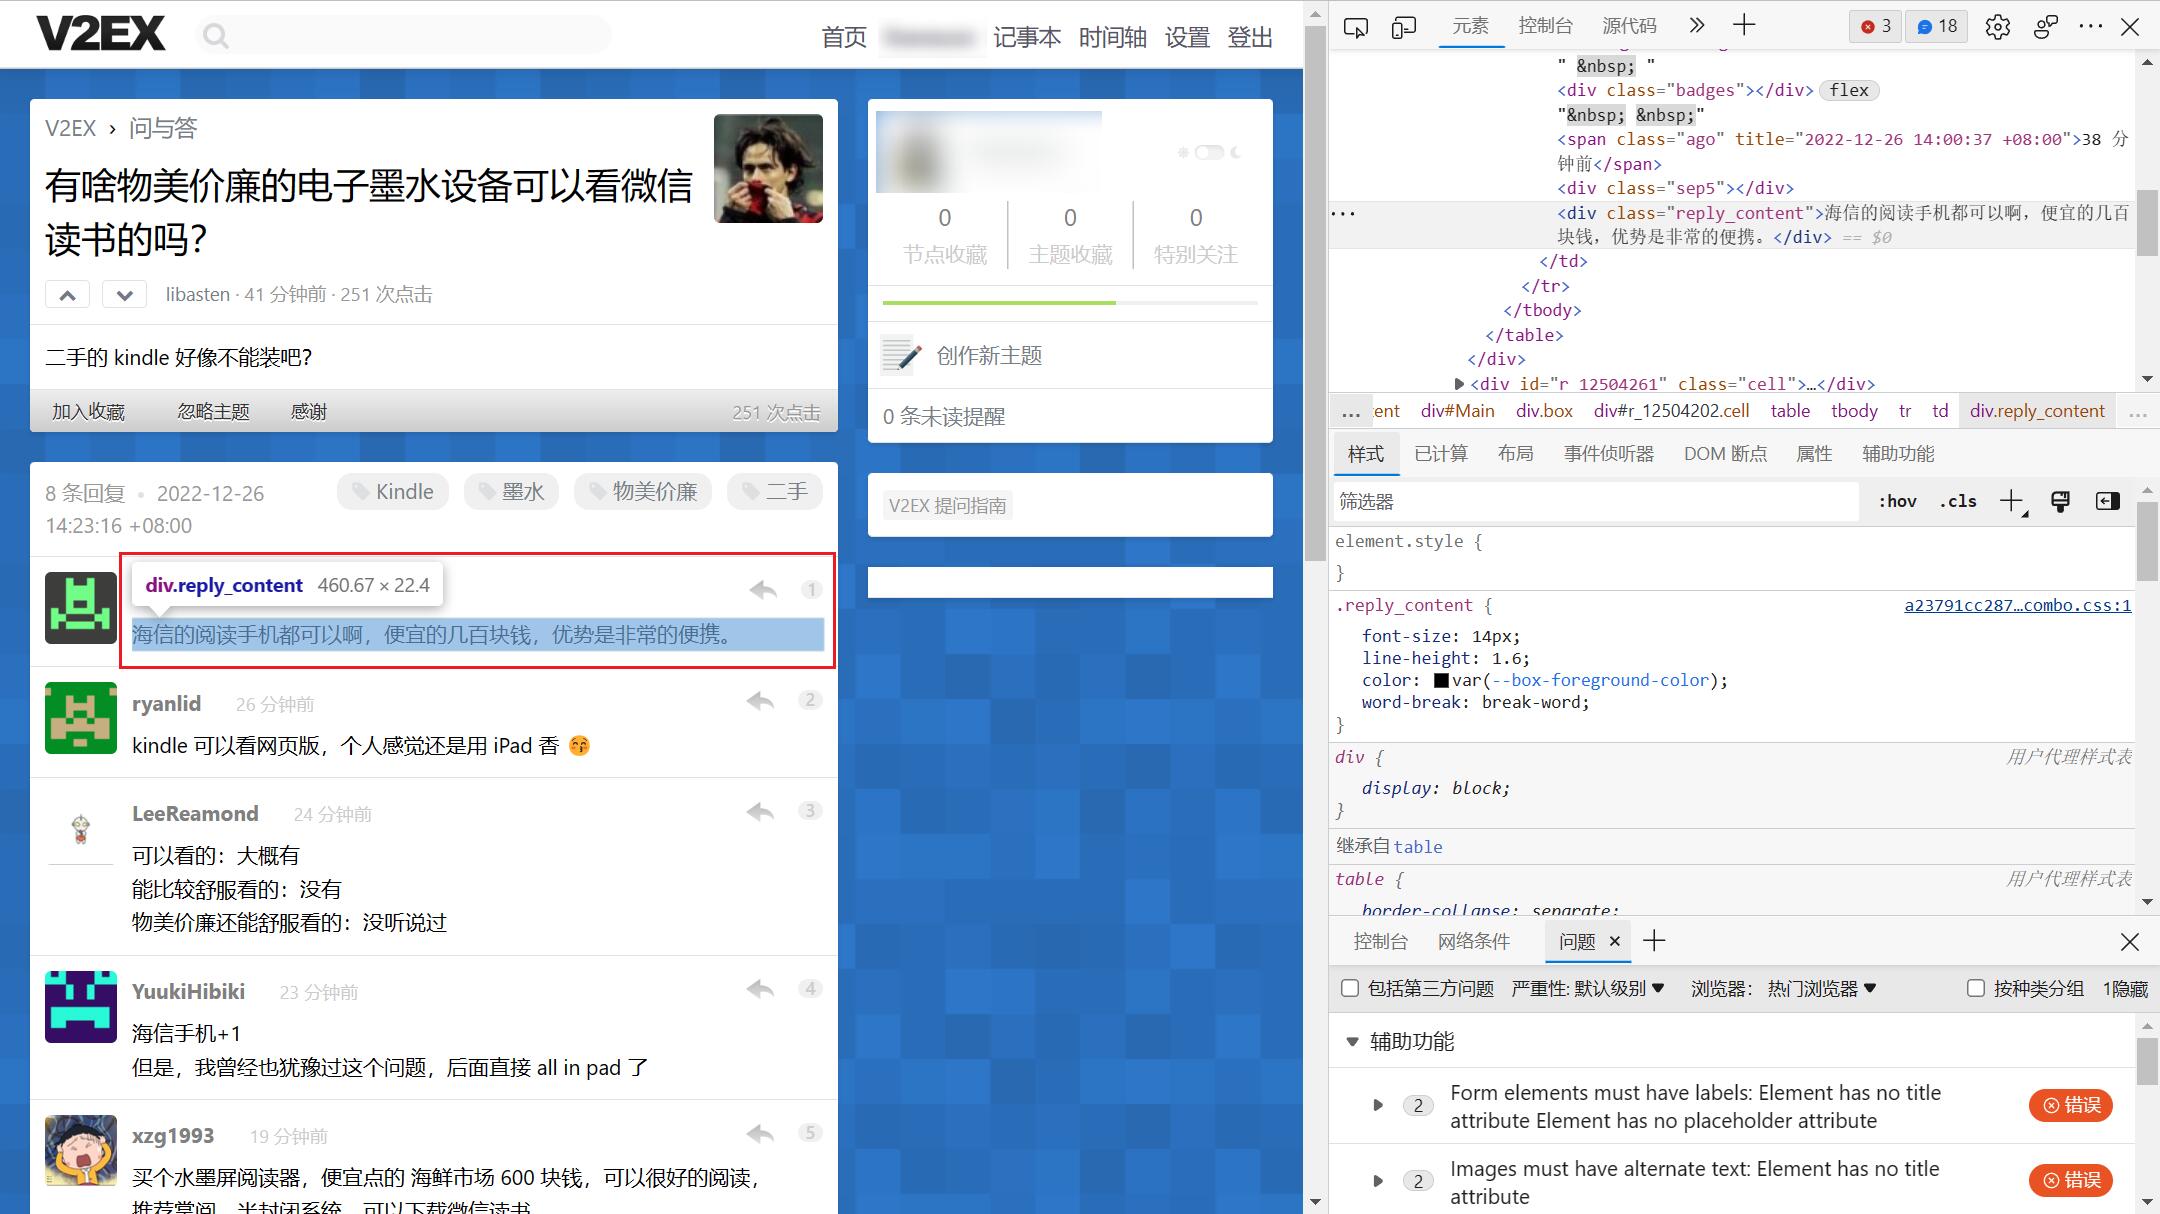
Task: Check the 包括第三方问题 checkbox
Action: [1350, 988]
